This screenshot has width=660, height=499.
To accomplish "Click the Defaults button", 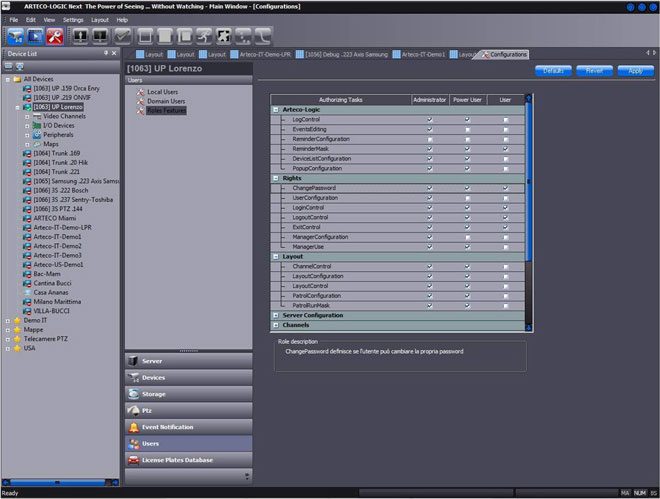I will point(553,71).
